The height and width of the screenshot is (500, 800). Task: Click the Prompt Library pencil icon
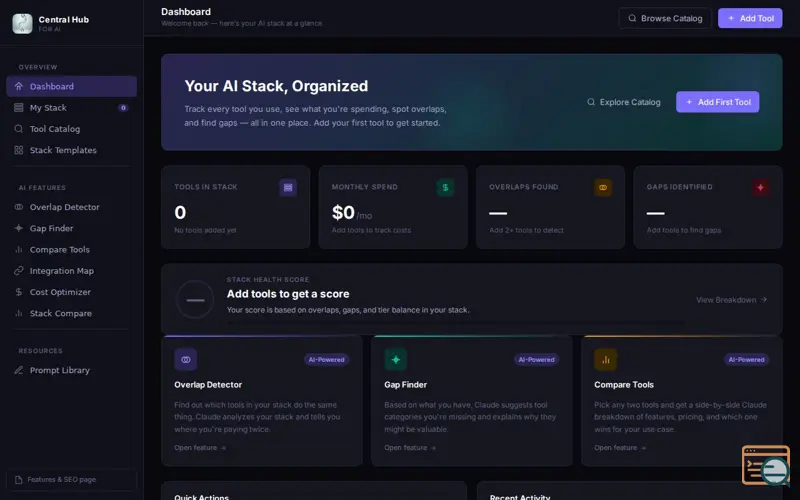(19, 370)
